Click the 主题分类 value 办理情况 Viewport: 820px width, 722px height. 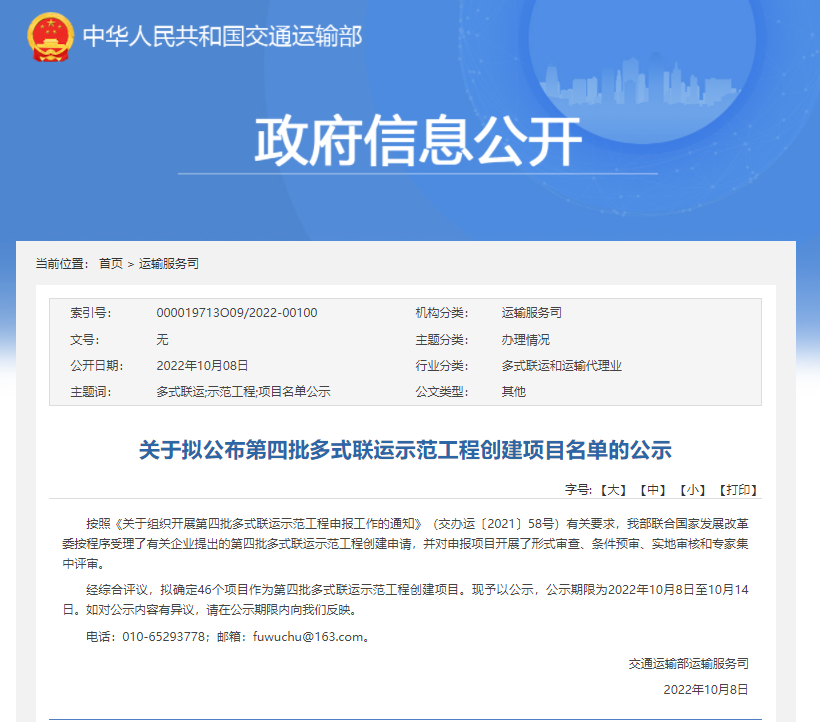tap(526, 339)
